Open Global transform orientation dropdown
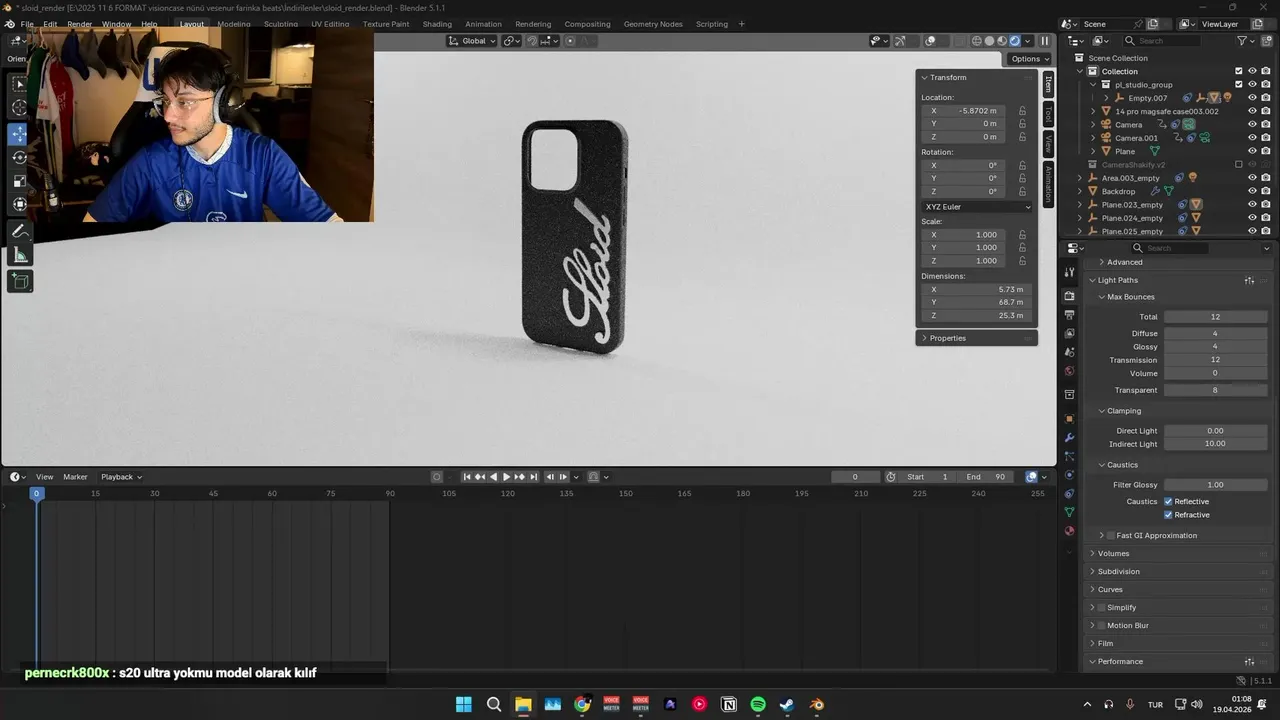The width and height of the screenshot is (1280, 720). click(x=472, y=41)
